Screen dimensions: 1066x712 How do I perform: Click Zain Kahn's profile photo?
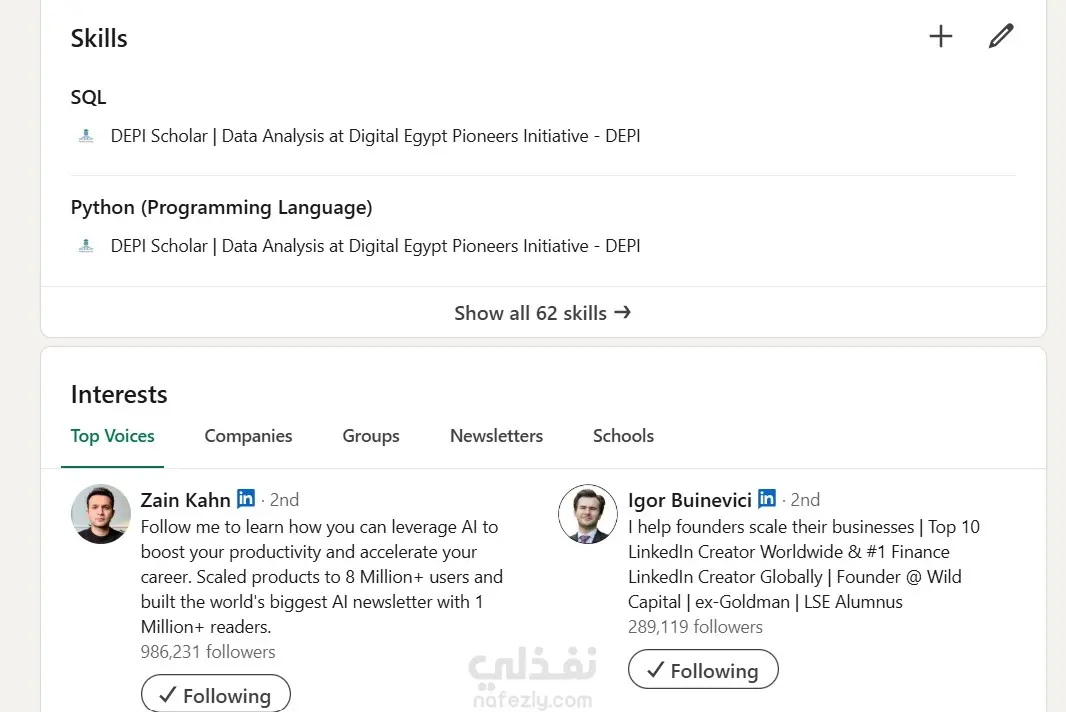[100, 513]
